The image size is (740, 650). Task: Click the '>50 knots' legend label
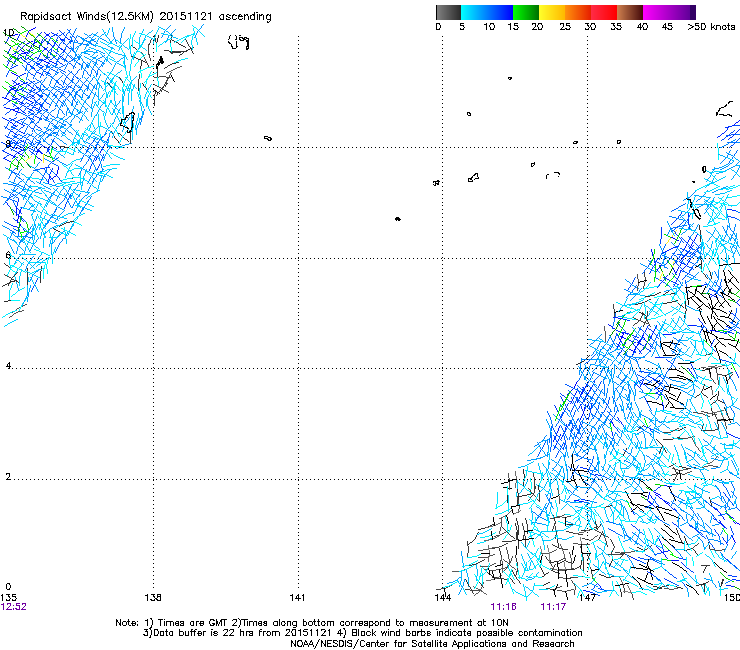click(711, 27)
